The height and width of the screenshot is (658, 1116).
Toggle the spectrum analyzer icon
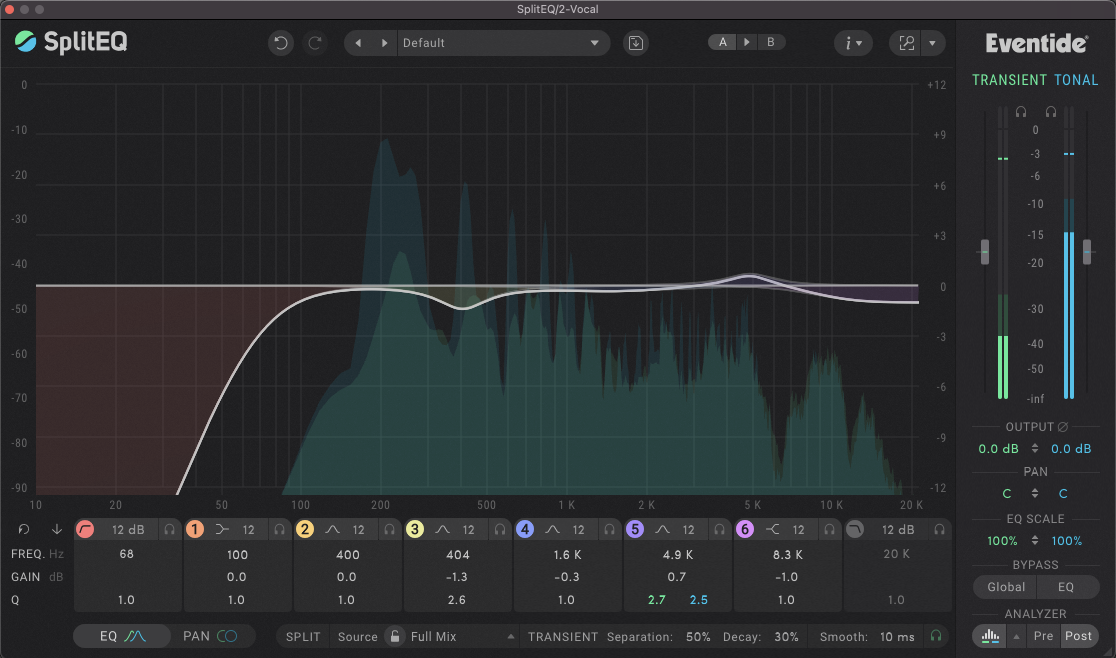[x=990, y=636]
